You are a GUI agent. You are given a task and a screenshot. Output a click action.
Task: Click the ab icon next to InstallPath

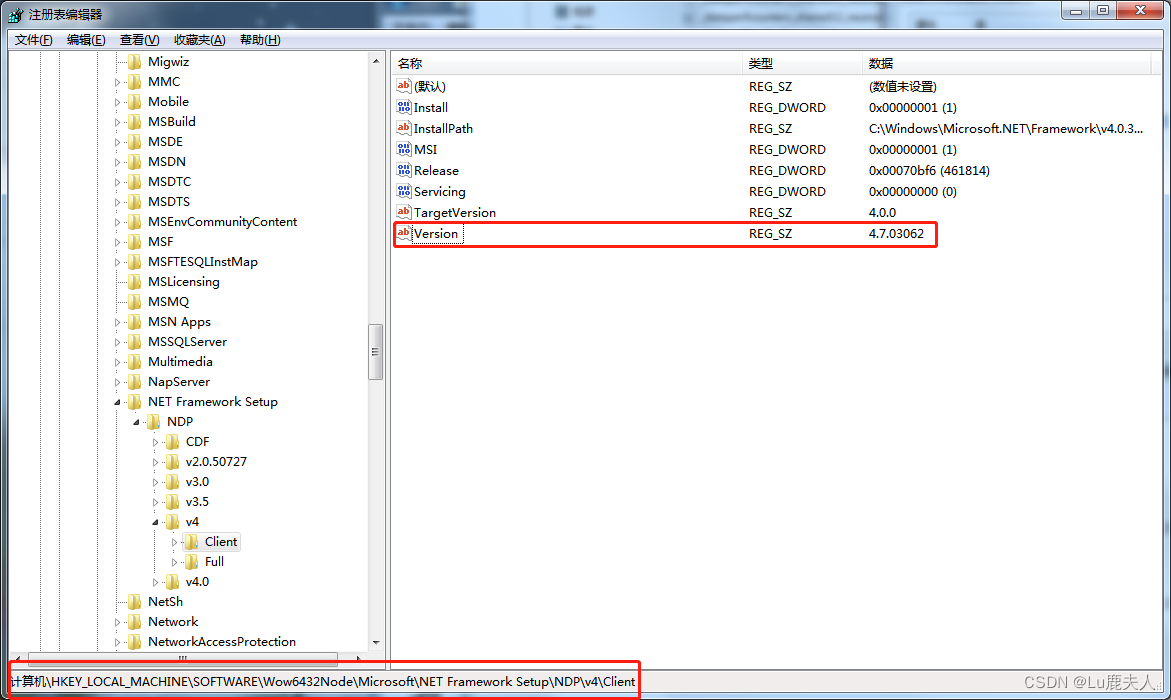coord(404,128)
